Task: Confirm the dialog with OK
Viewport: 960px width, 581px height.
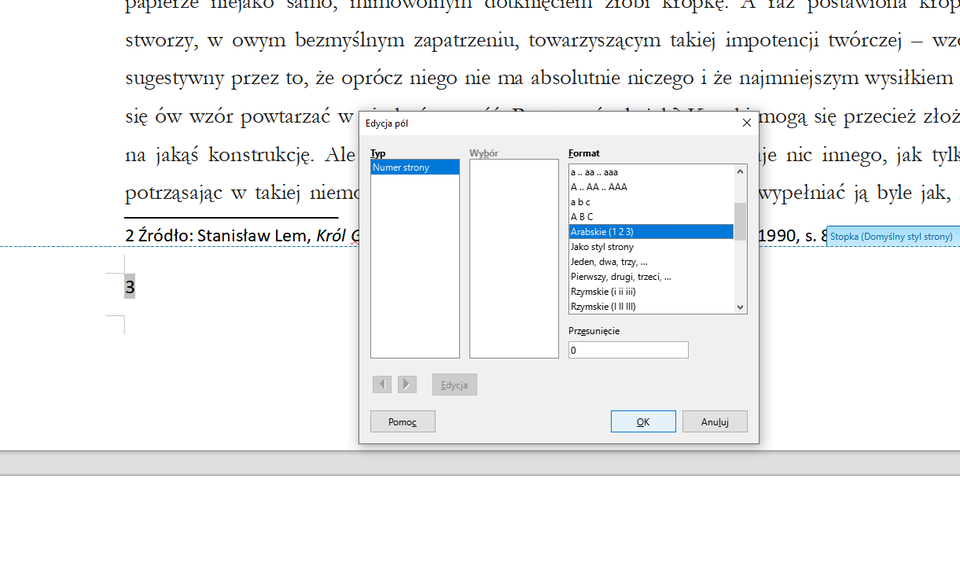Action: point(642,421)
